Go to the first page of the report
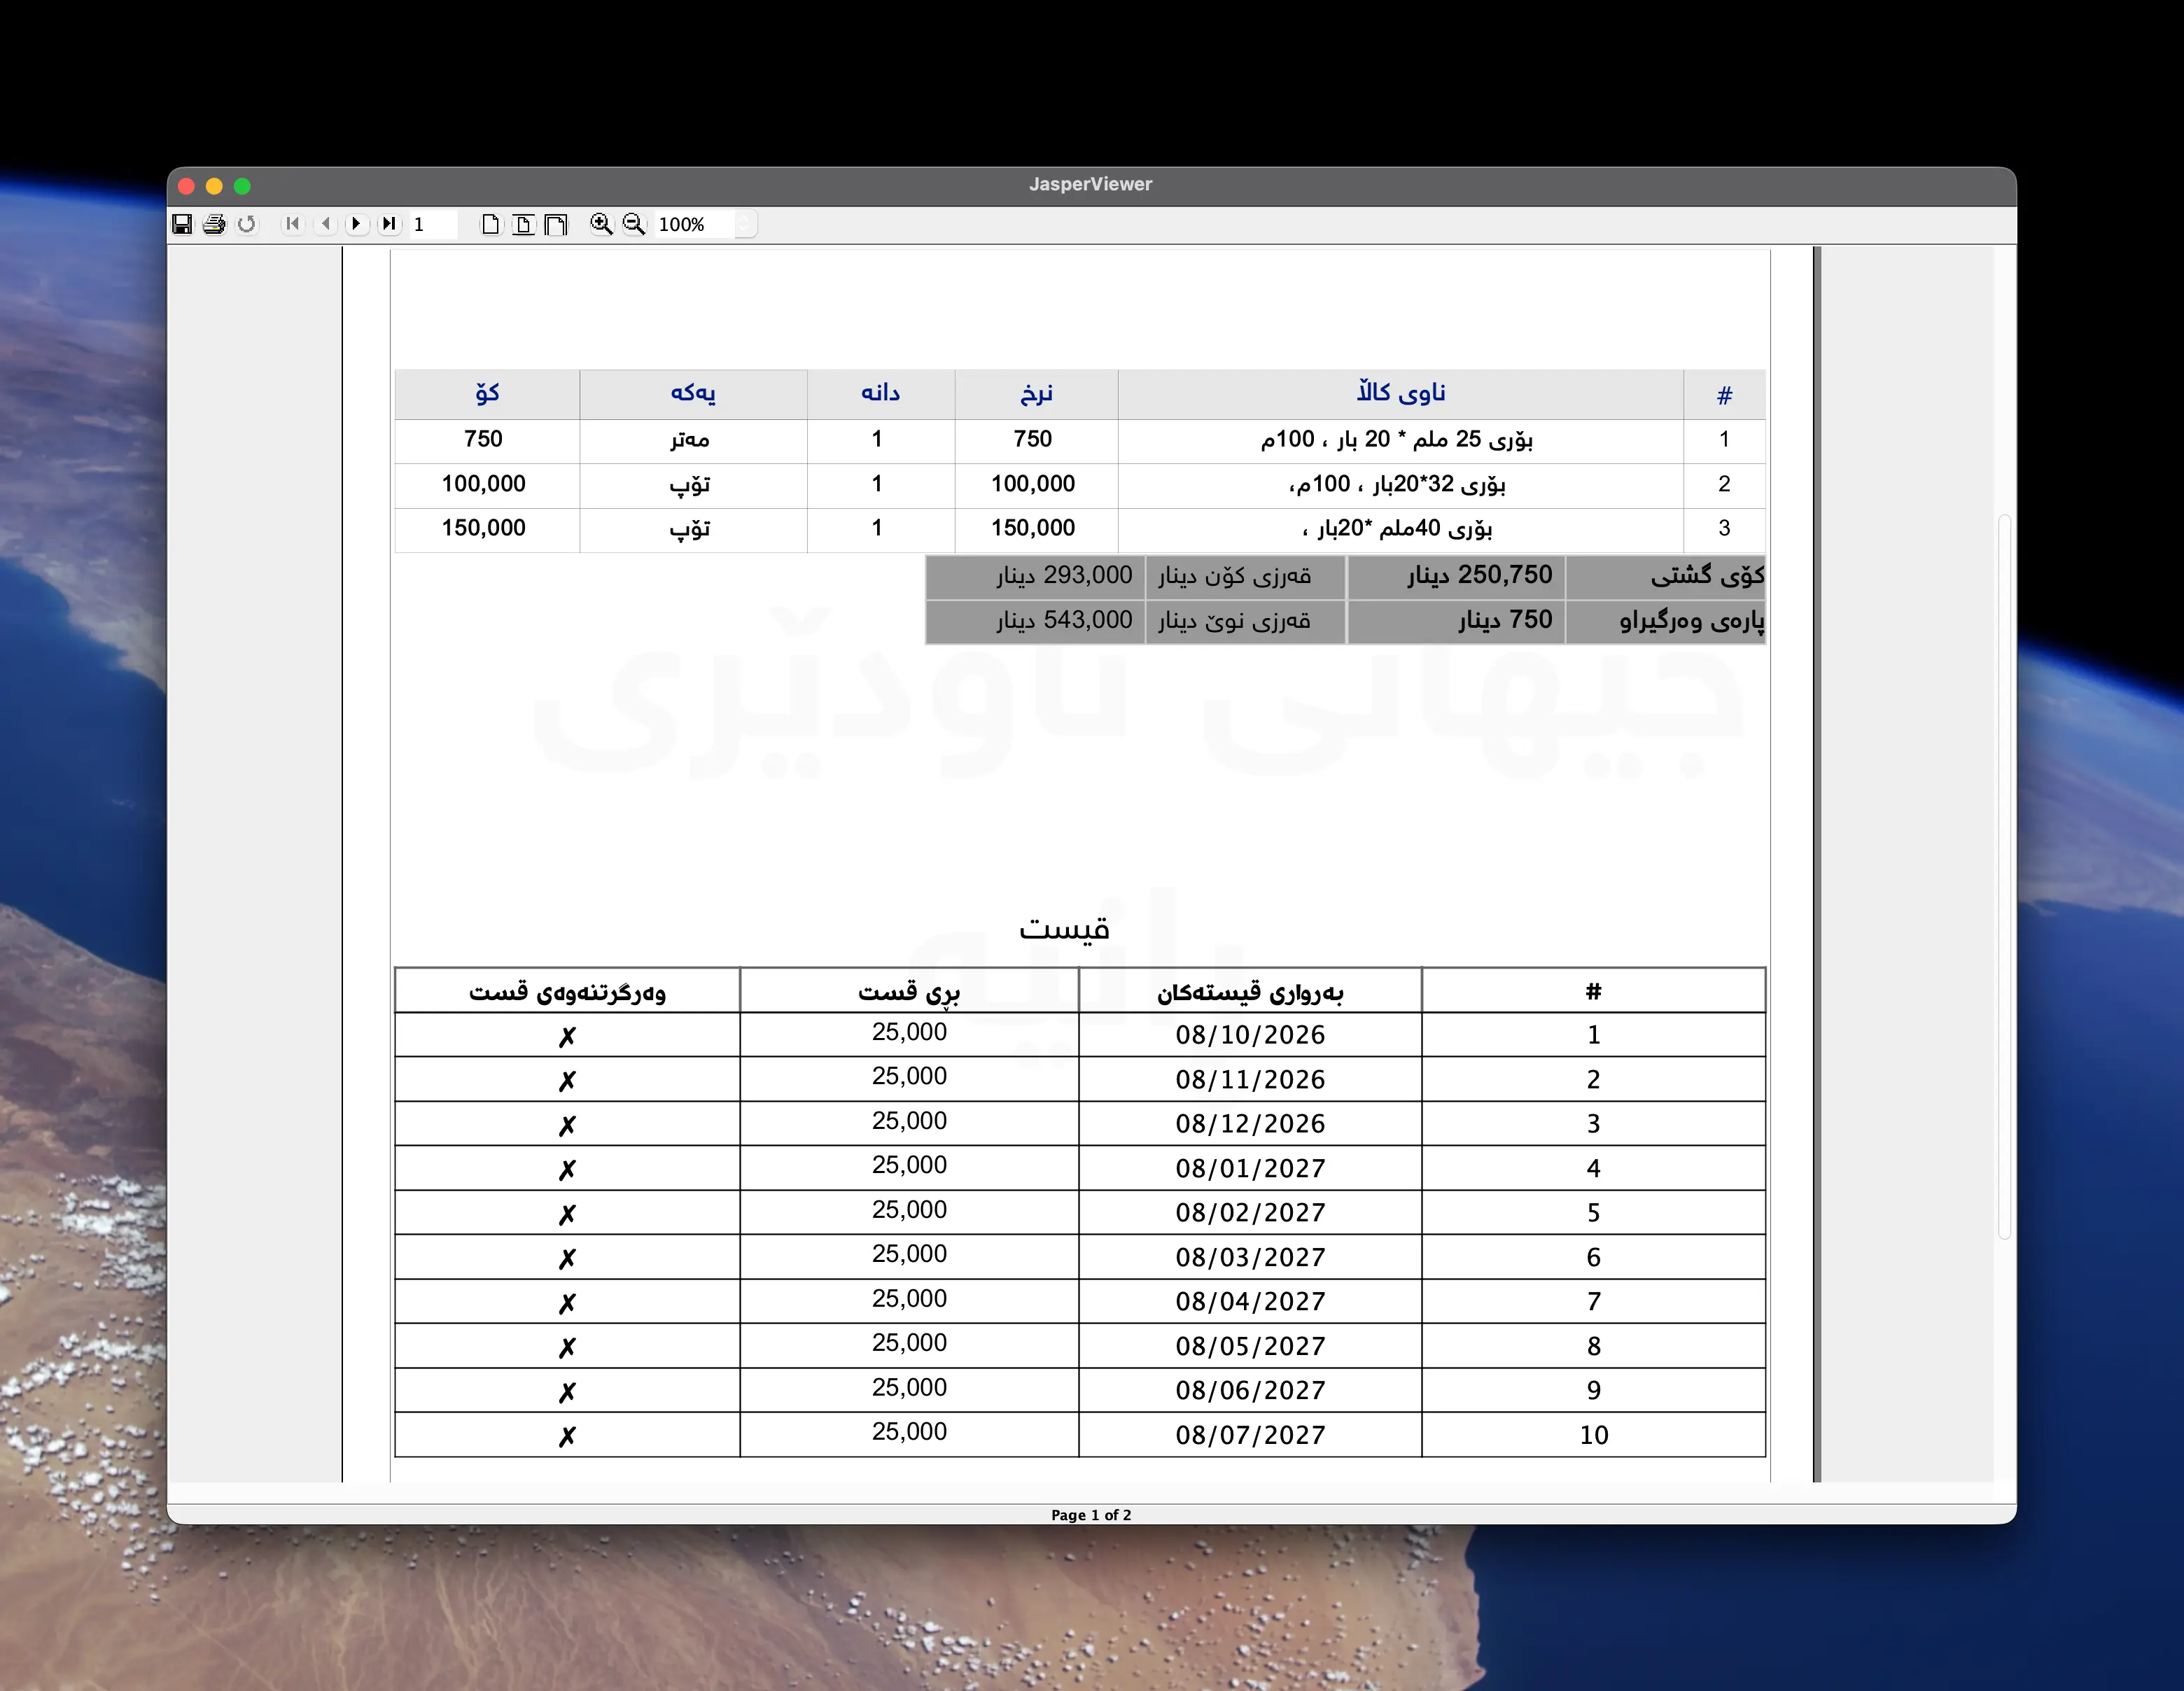The width and height of the screenshot is (2184, 1691). click(292, 224)
